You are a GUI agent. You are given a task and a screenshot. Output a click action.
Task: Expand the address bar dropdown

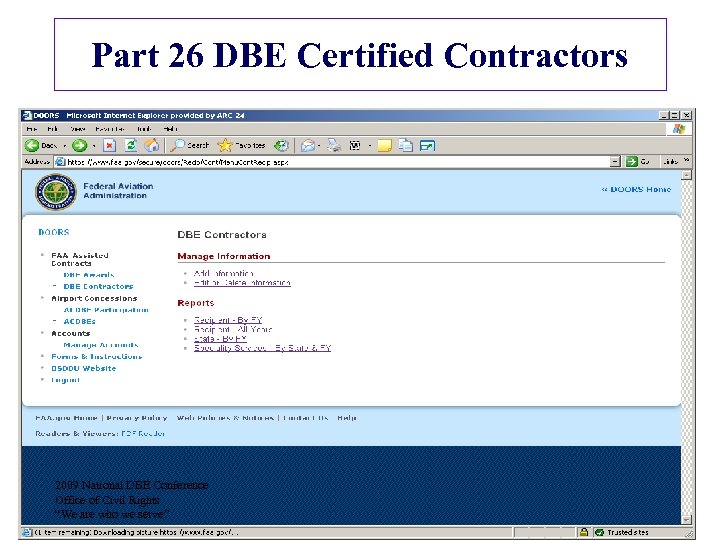615,161
